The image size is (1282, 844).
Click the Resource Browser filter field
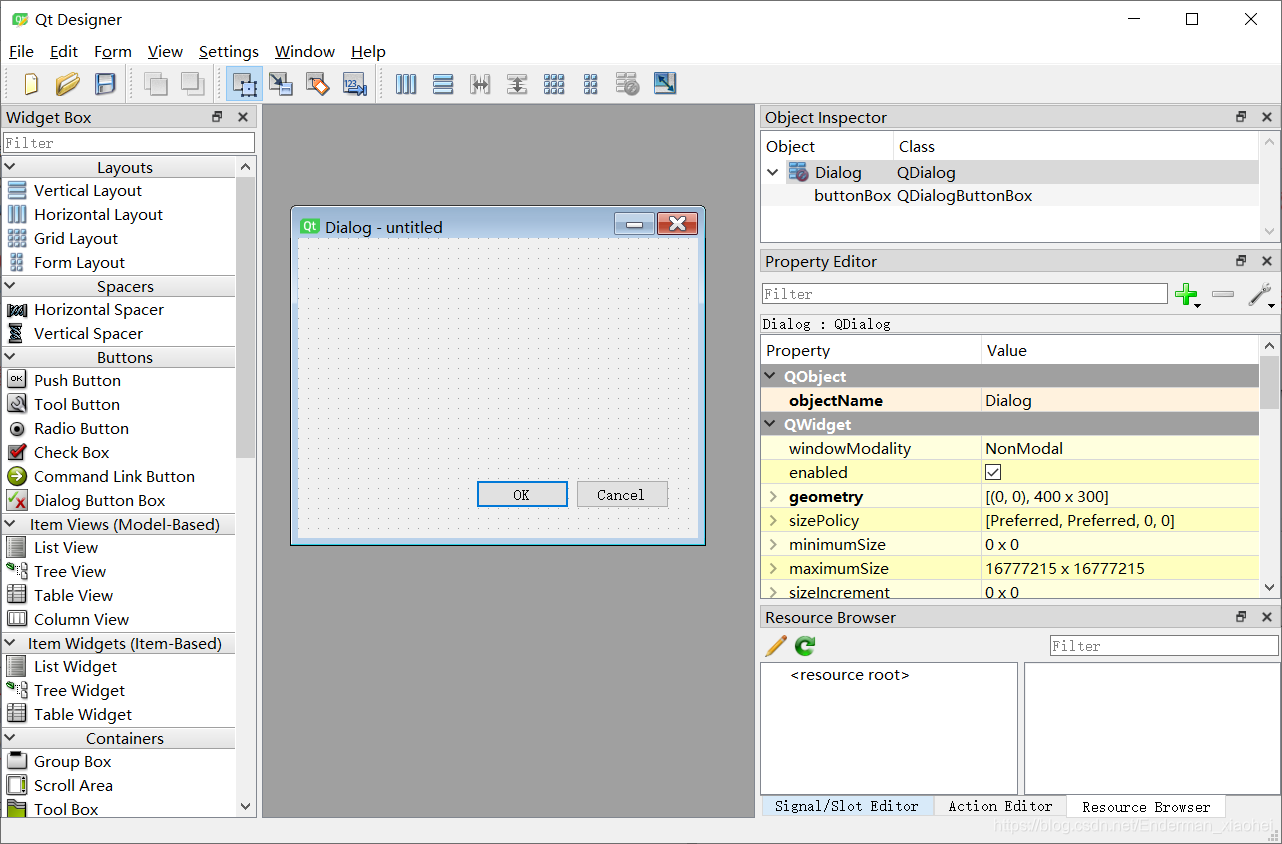pyautogui.click(x=1164, y=646)
